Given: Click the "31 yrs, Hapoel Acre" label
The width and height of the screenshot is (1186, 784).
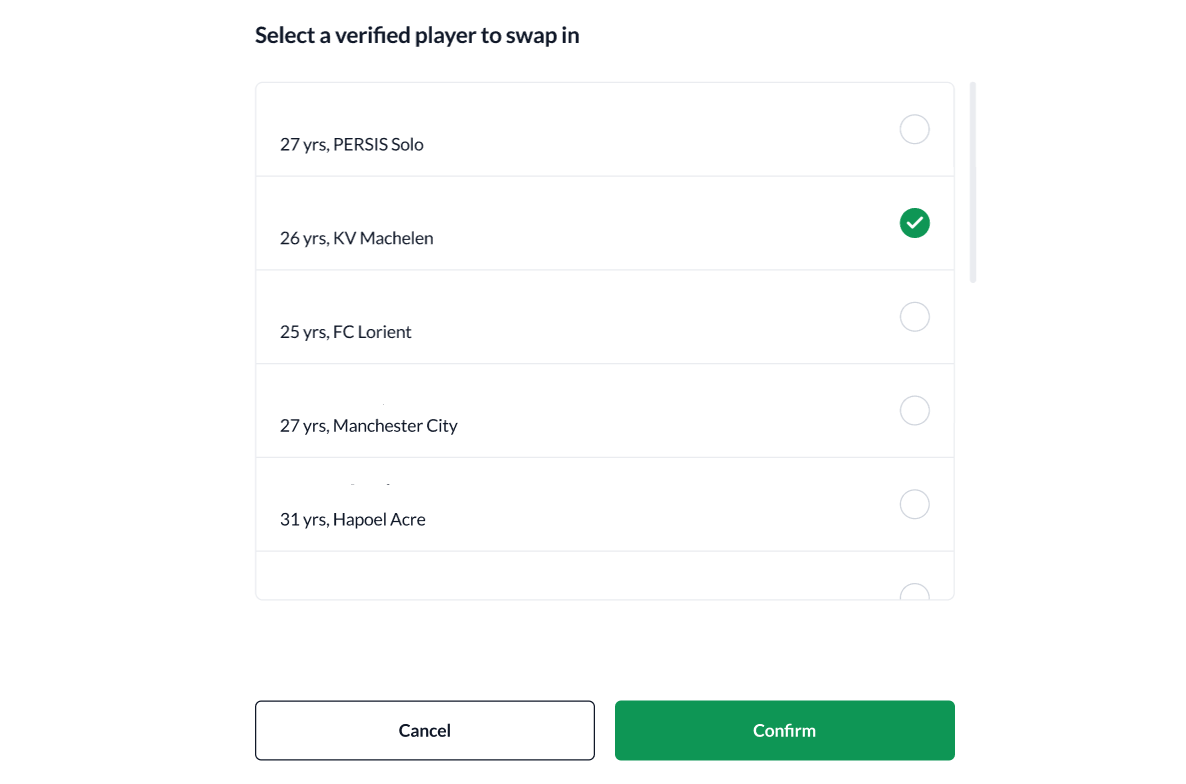Looking at the screenshot, I should point(352,519).
